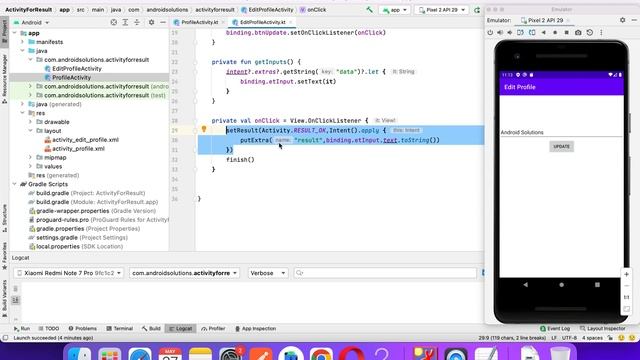
Task: Rotate the emulator right
Action: 532,32
